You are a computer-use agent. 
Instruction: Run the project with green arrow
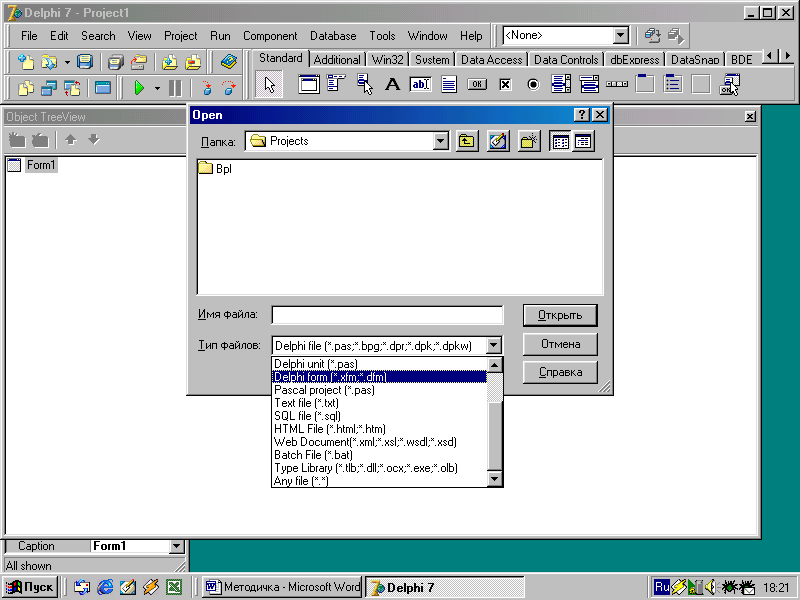pos(139,88)
